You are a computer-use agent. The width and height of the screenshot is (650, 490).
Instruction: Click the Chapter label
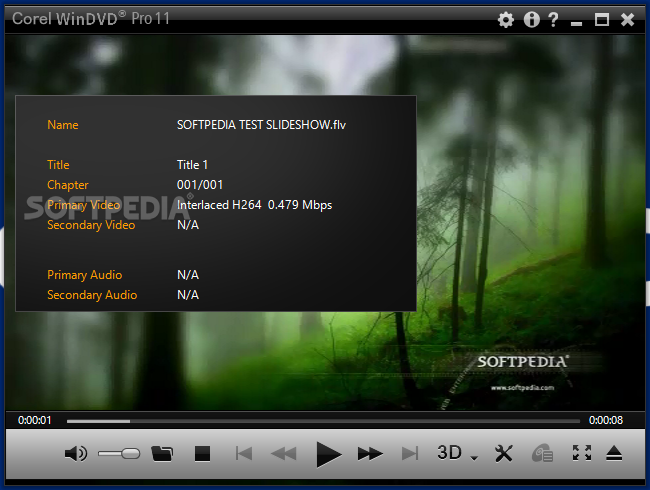pyautogui.click(x=68, y=185)
